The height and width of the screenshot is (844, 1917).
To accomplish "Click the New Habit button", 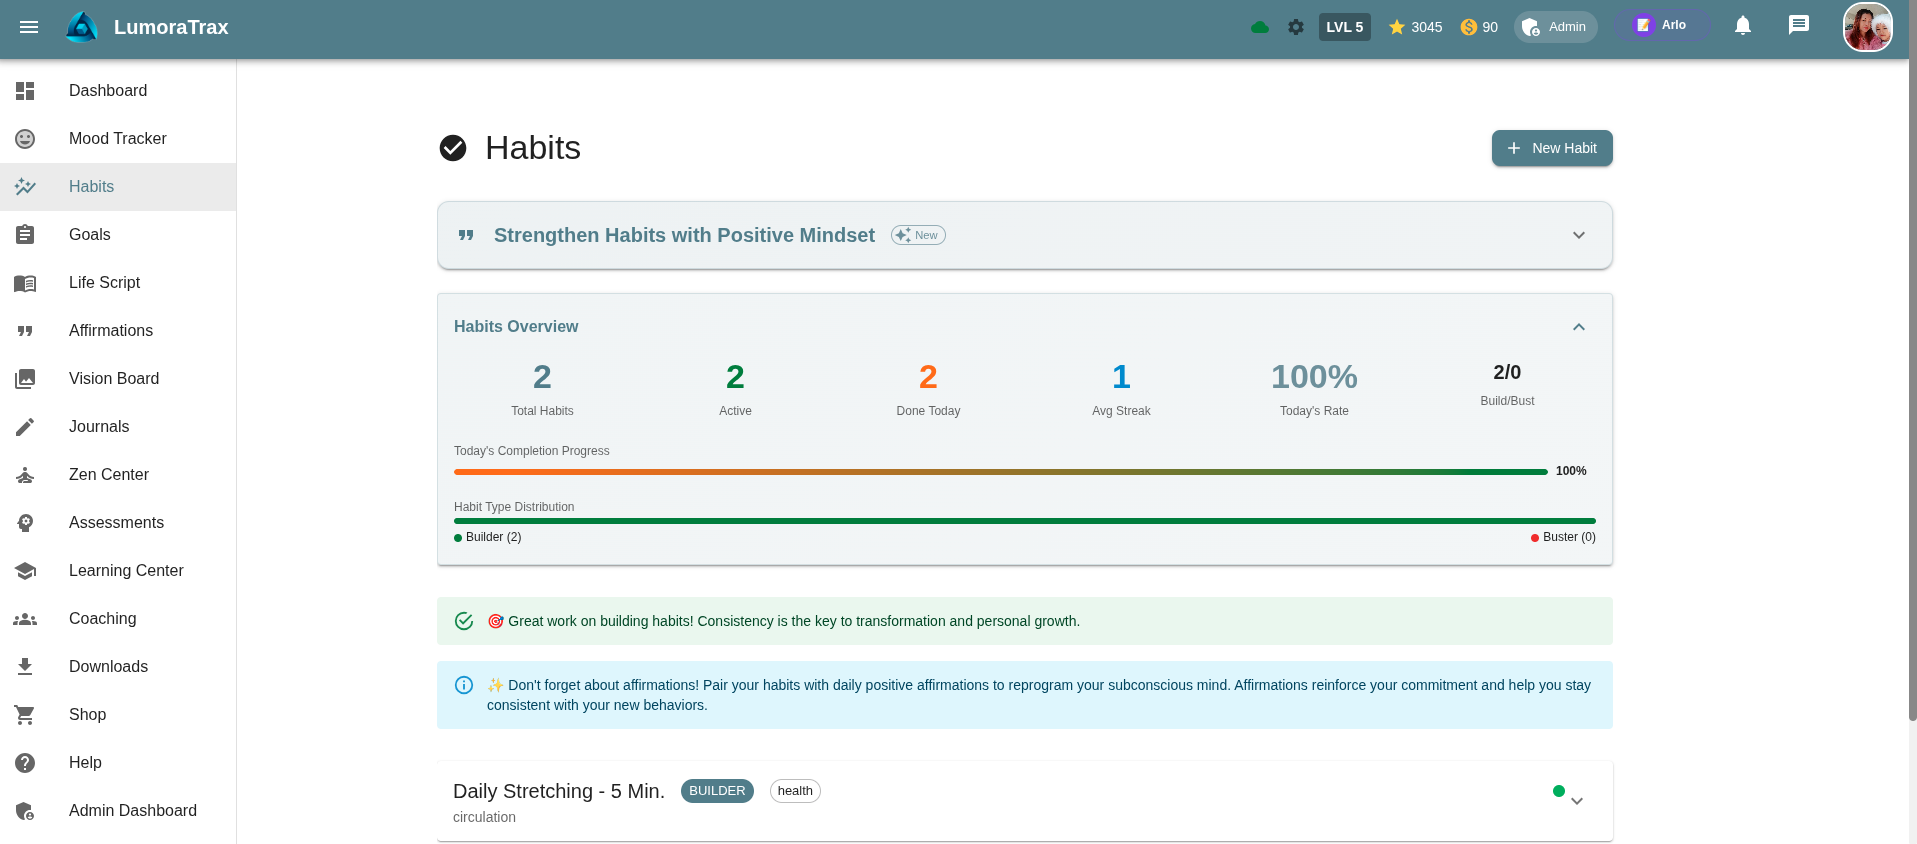I will tap(1552, 148).
